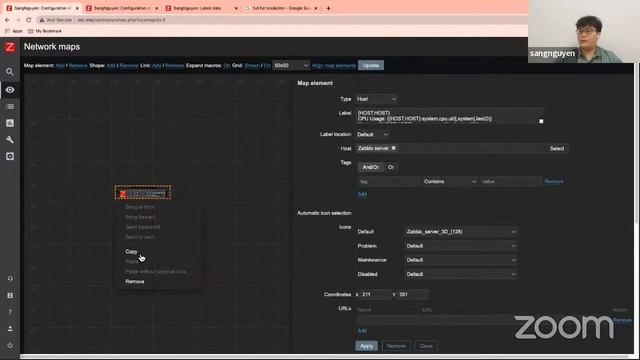The image size is (640, 360).
Task: Click Add link next to Link
Action: [x=156, y=65]
